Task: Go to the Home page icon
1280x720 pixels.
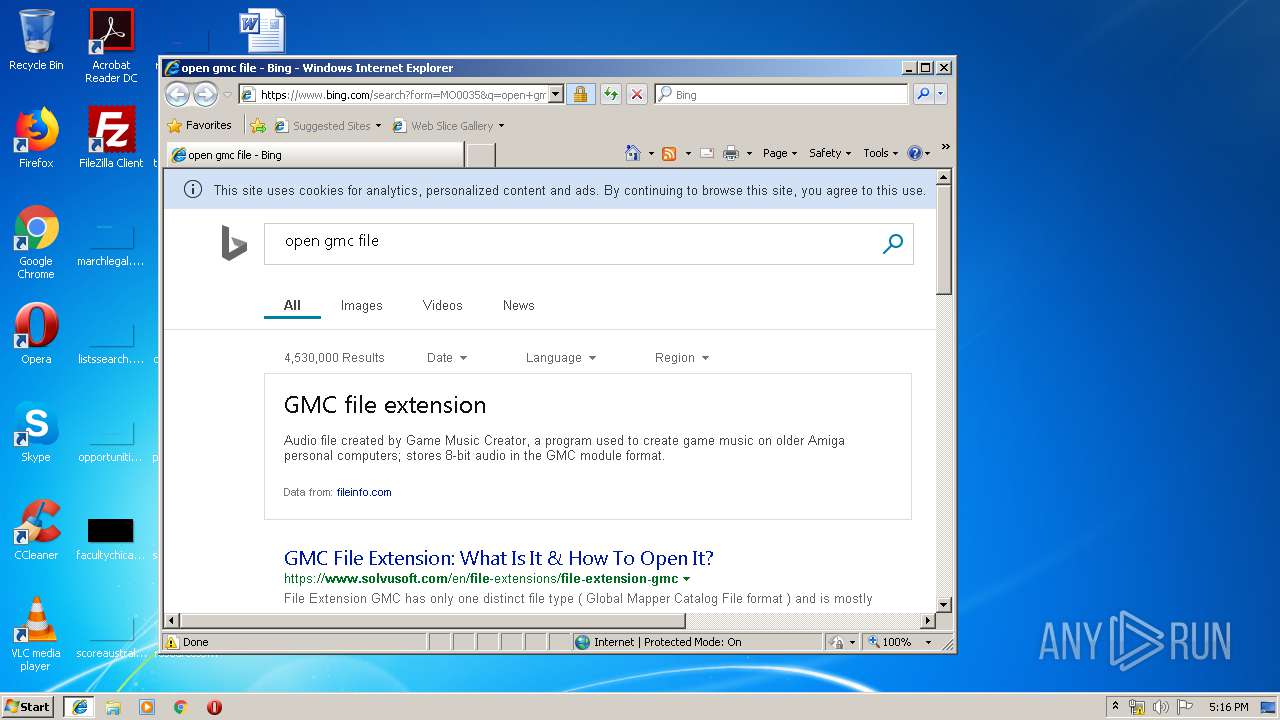Action: point(632,153)
